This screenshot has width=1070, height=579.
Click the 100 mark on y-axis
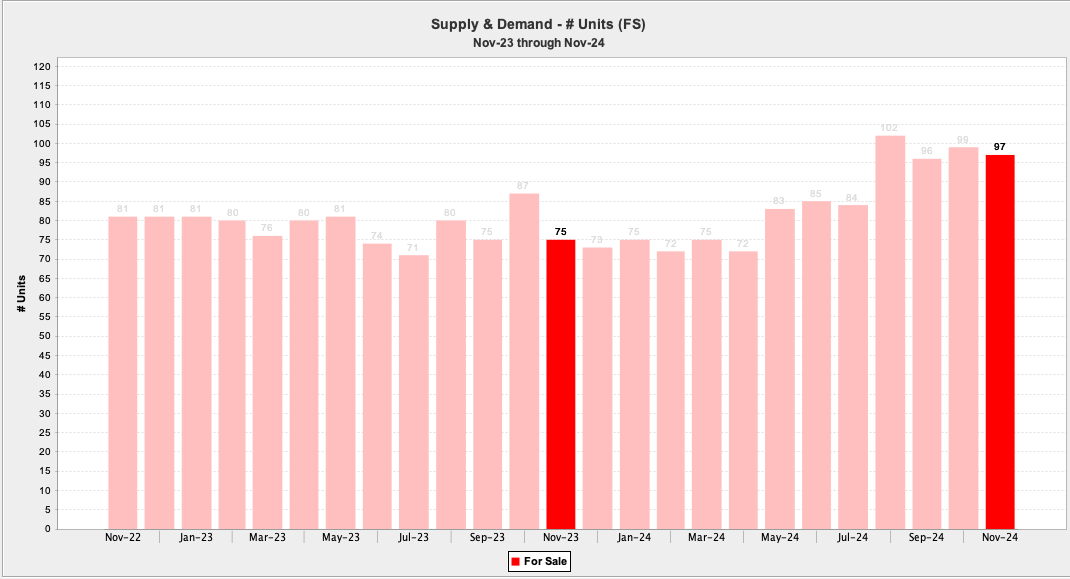click(x=44, y=143)
